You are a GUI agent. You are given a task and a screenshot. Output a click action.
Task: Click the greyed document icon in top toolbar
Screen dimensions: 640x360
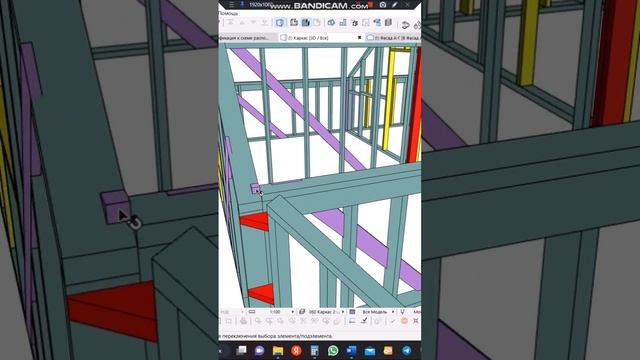[x=317, y=22]
